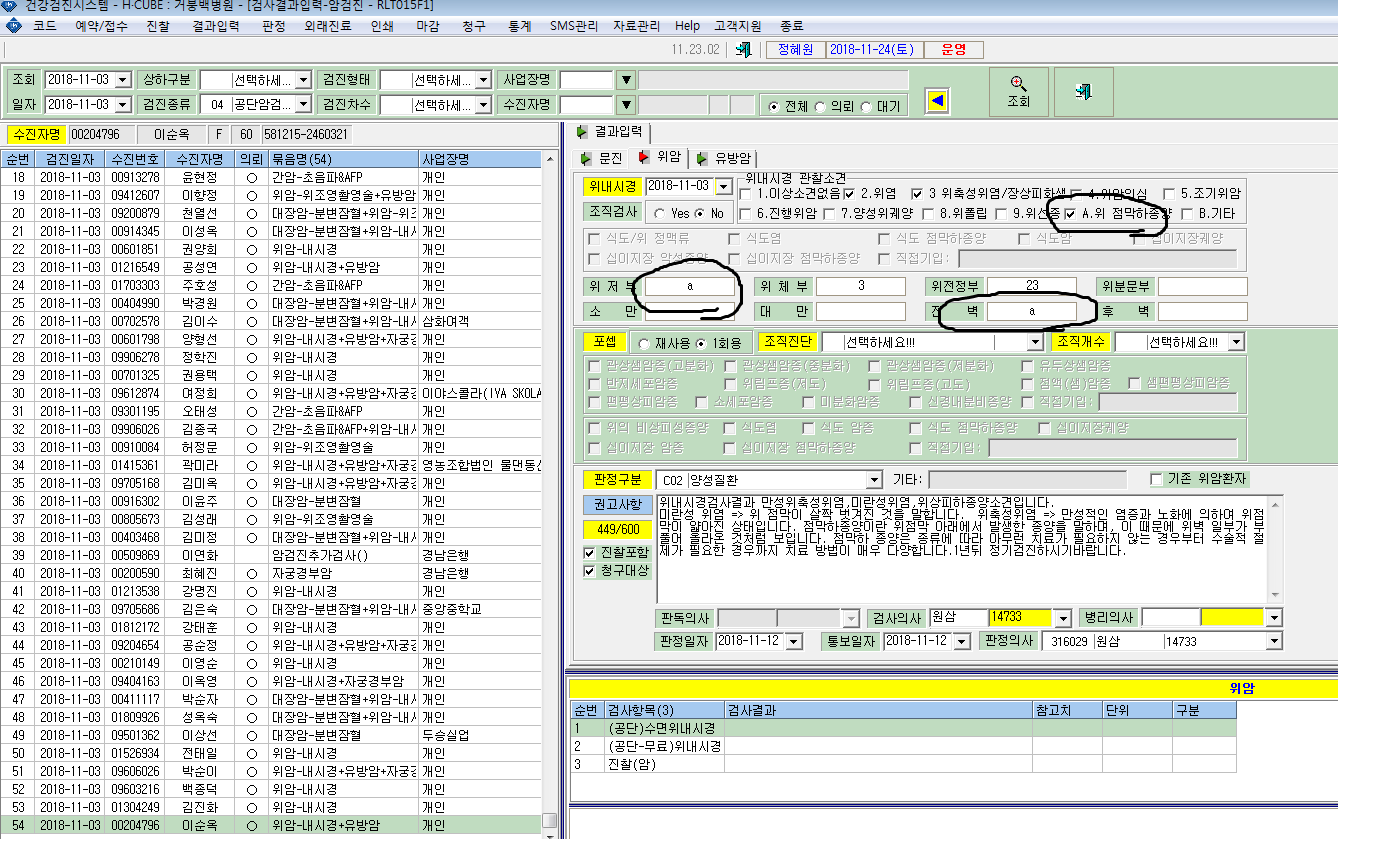Open the 조직진단 dropdown

tap(1034, 342)
